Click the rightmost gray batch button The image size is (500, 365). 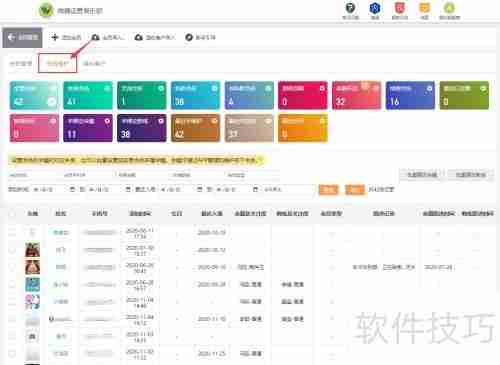pyautogui.click(x=470, y=175)
